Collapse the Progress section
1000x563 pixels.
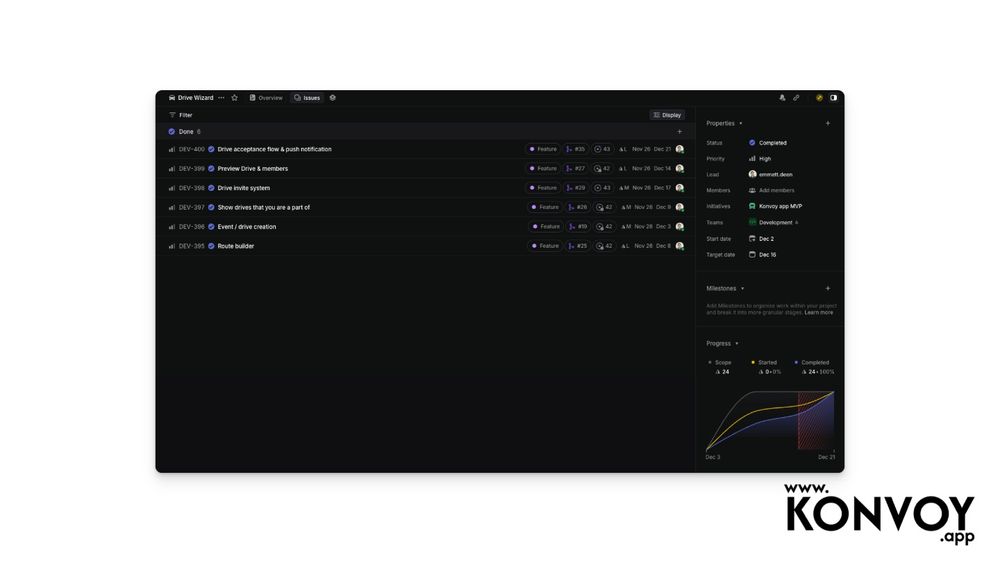coord(722,344)
